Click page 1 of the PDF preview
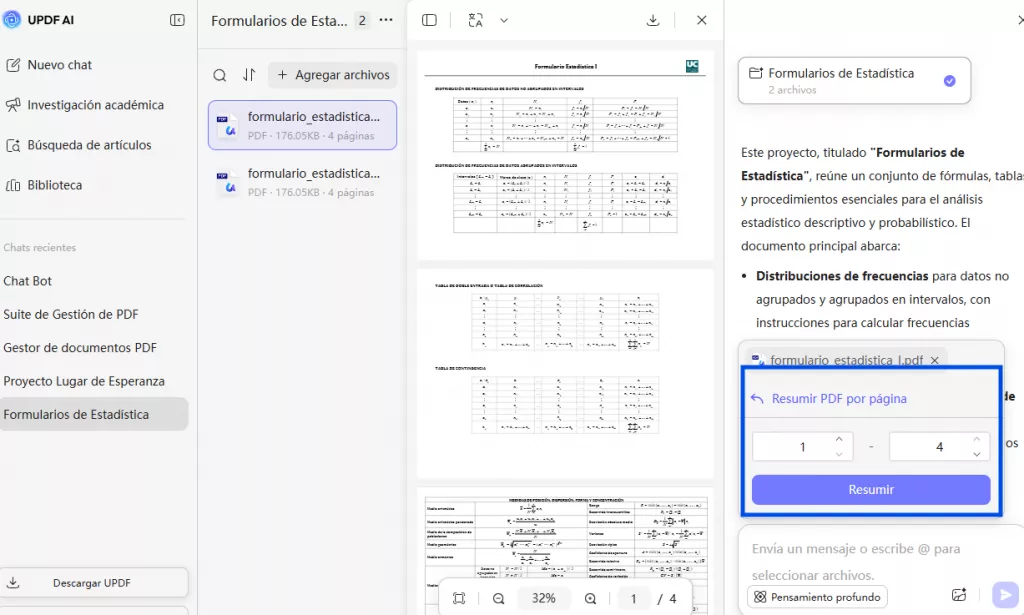The height and width of the screenshot is (615, 1024). tap(565, 155)
